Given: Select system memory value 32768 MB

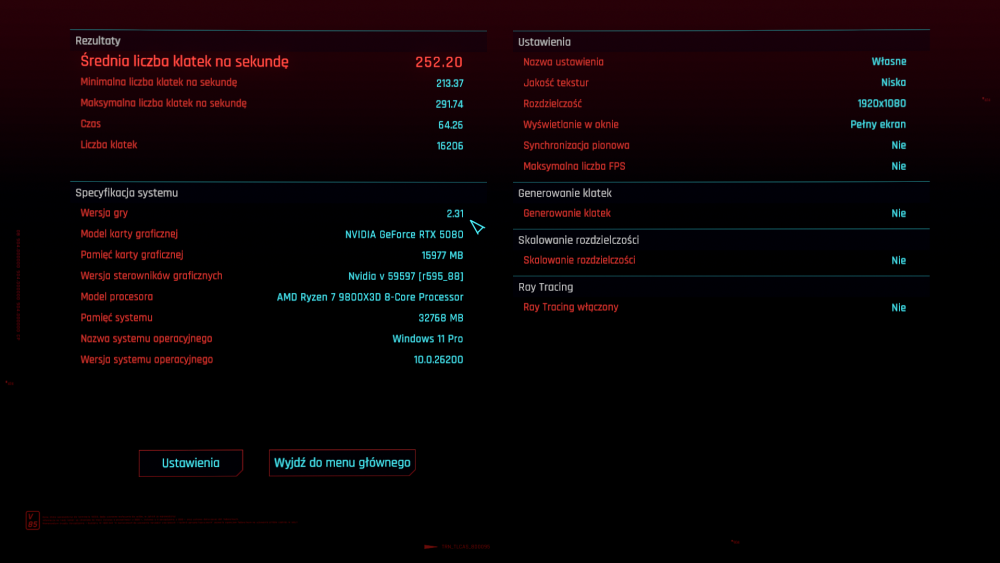Looking at the screenshot, I should point(441,318).
